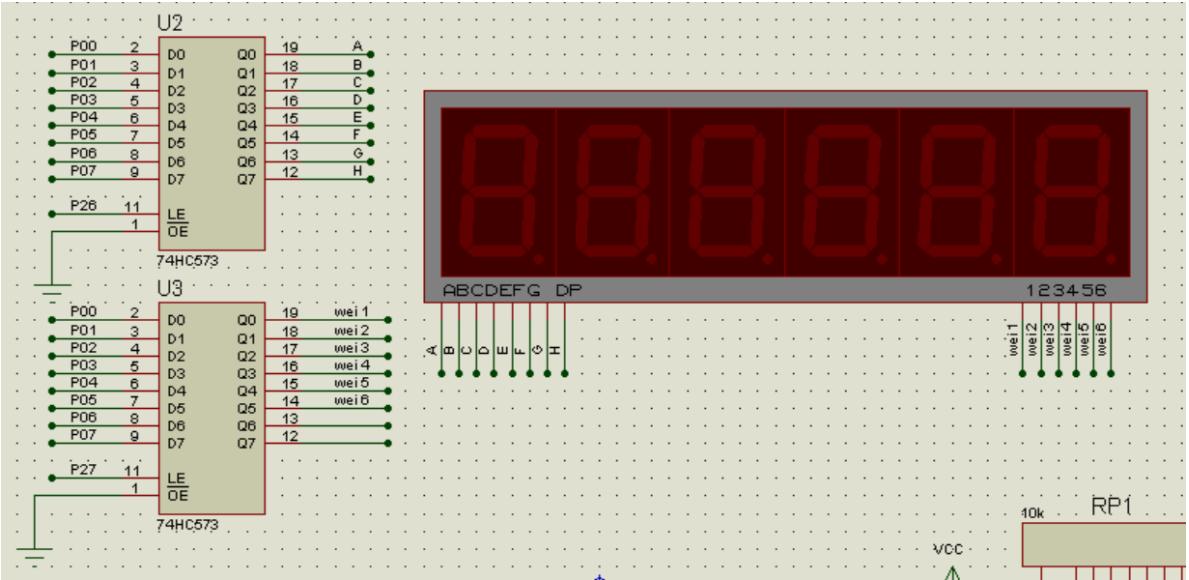
Task: Select the P26 net label at U2's LE pin
Action: click(x=82, y=205)
